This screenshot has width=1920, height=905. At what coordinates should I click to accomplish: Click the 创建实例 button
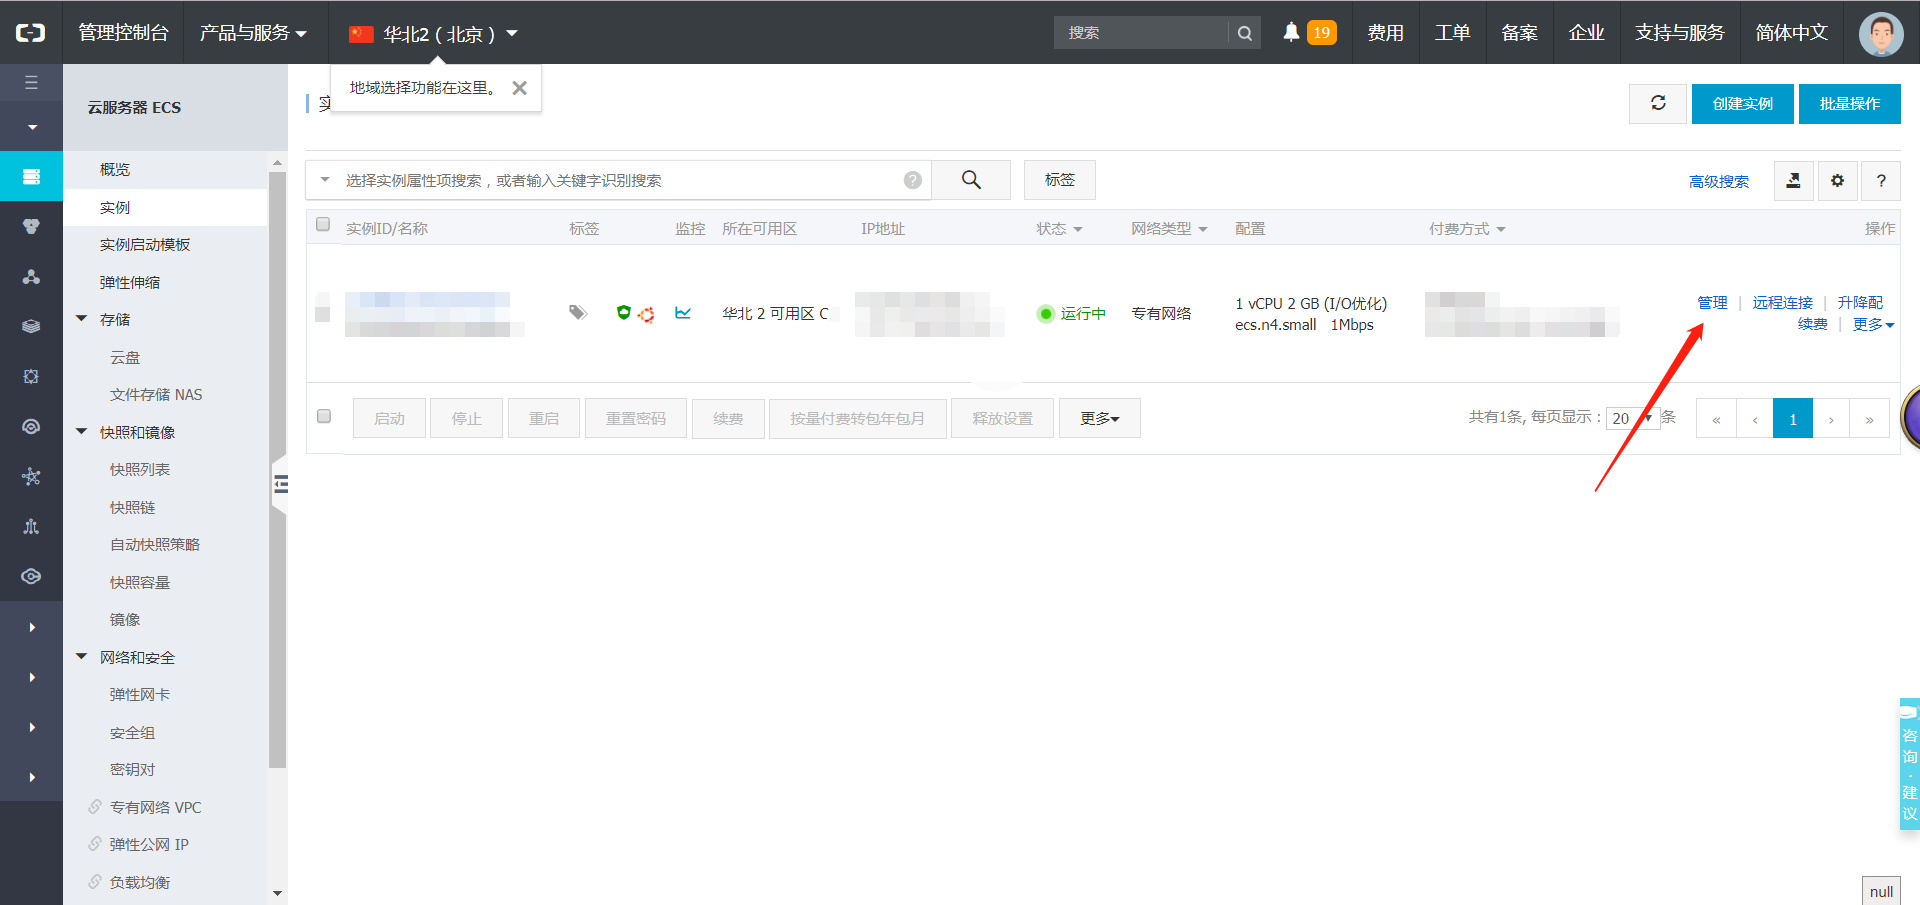pyautogui.click(x=1742, y=103)
